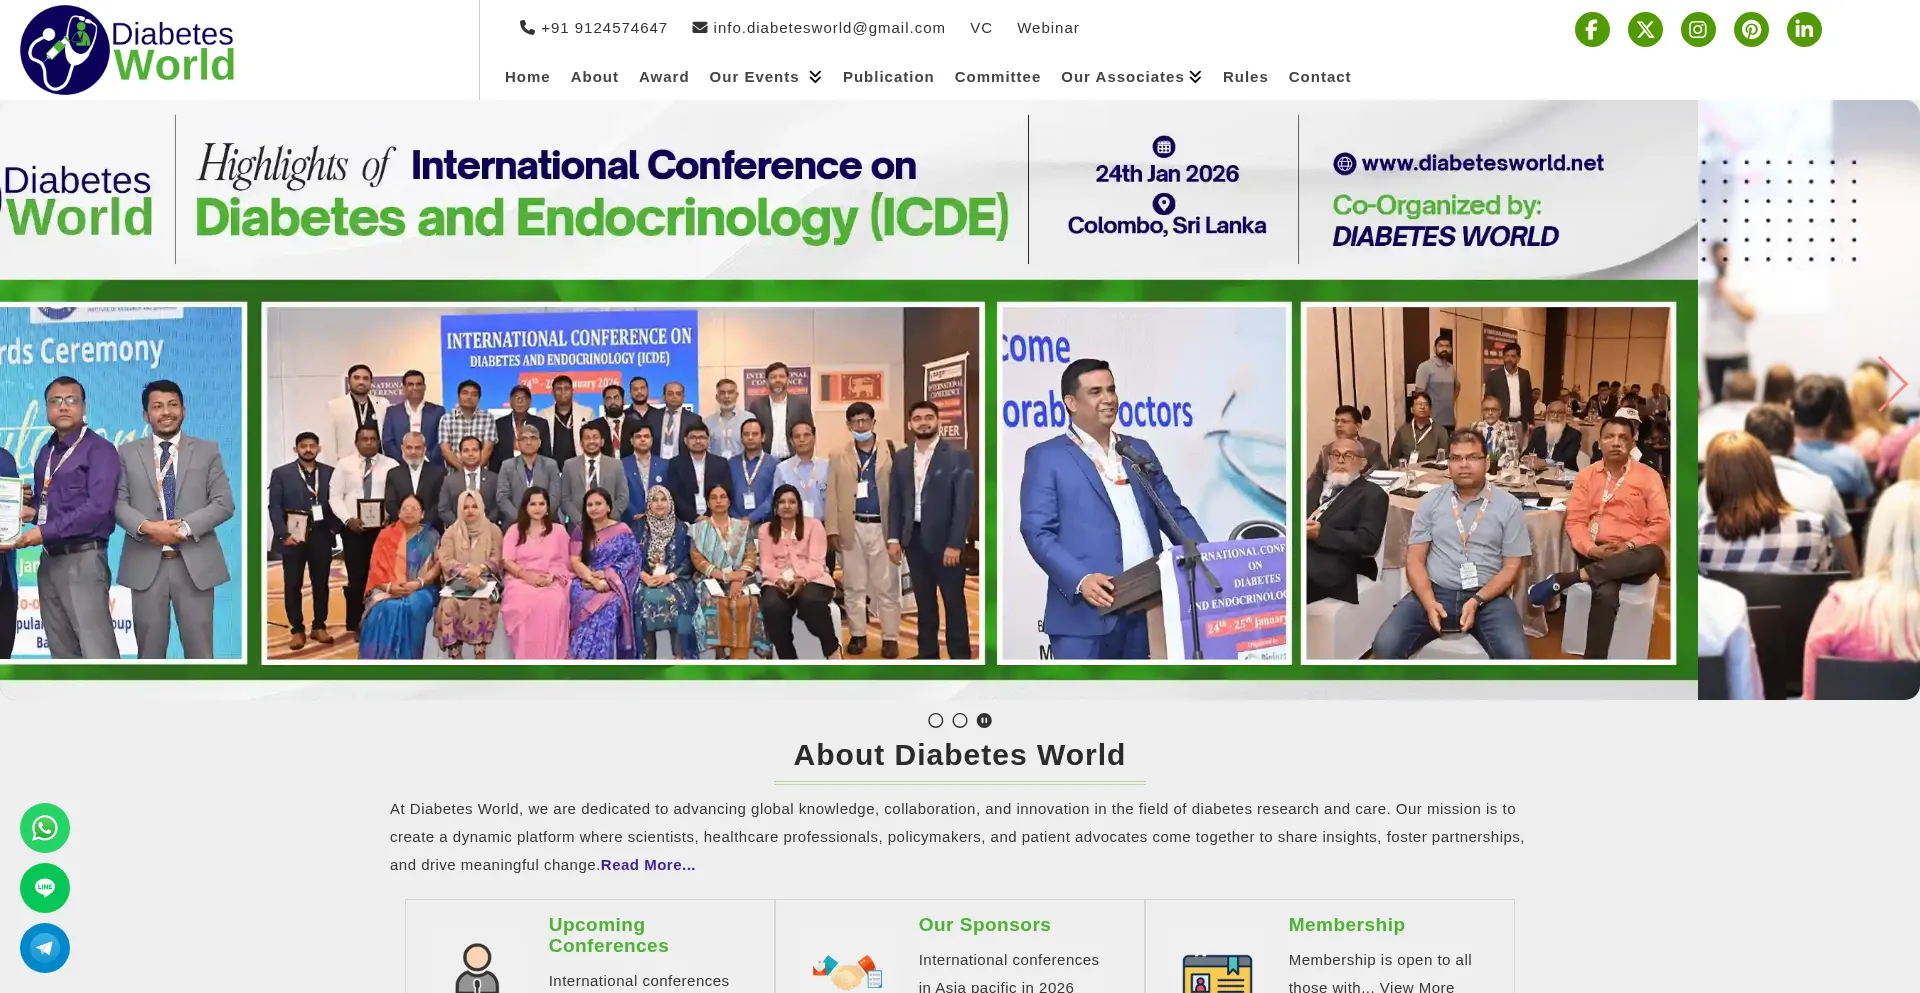The image size is (1920, 993).
Task: Open the Pinterest social icon
Action: pyautogui.click(x=1751, y=29)
